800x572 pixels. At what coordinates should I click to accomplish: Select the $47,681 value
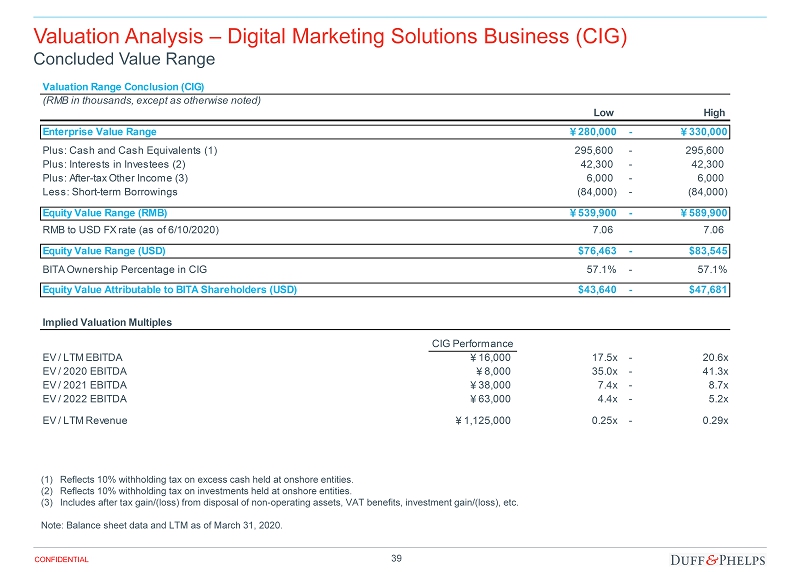(708, 289)
